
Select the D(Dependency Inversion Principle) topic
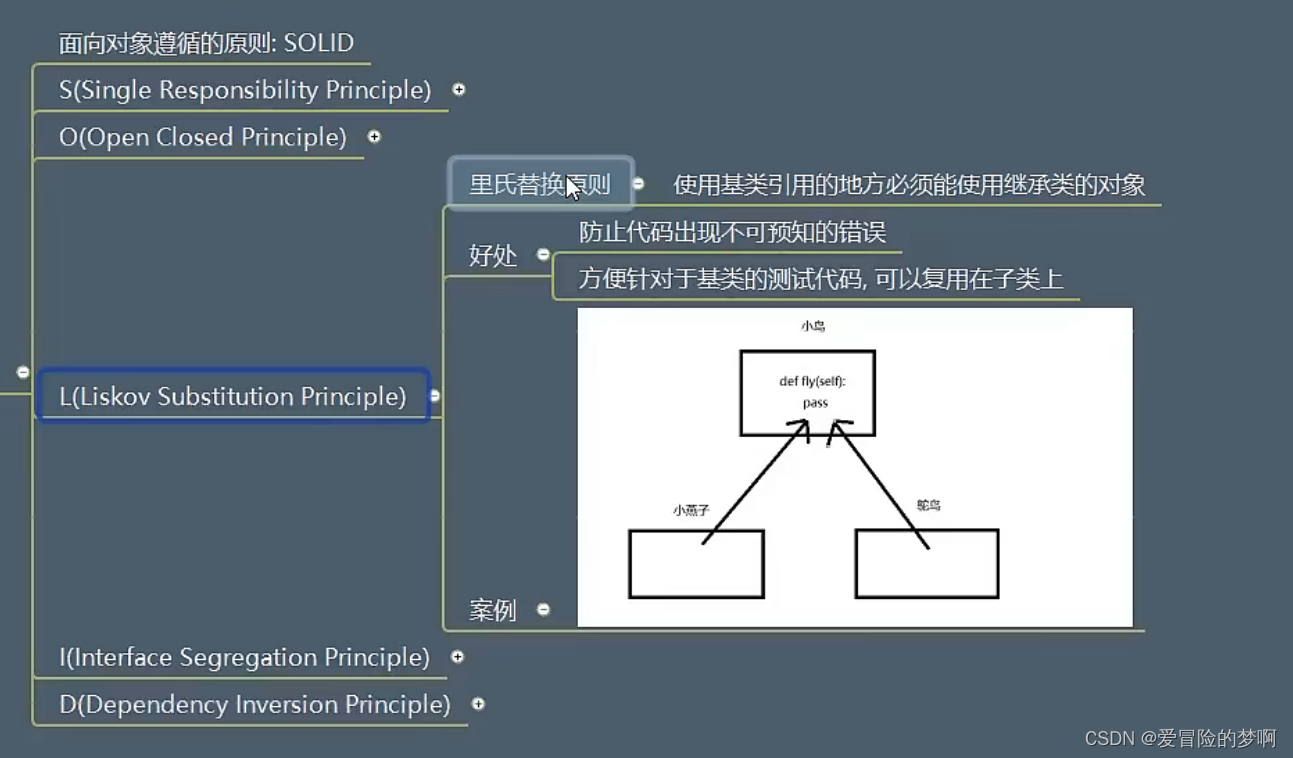pyautogui.click(x=255, y=704)
